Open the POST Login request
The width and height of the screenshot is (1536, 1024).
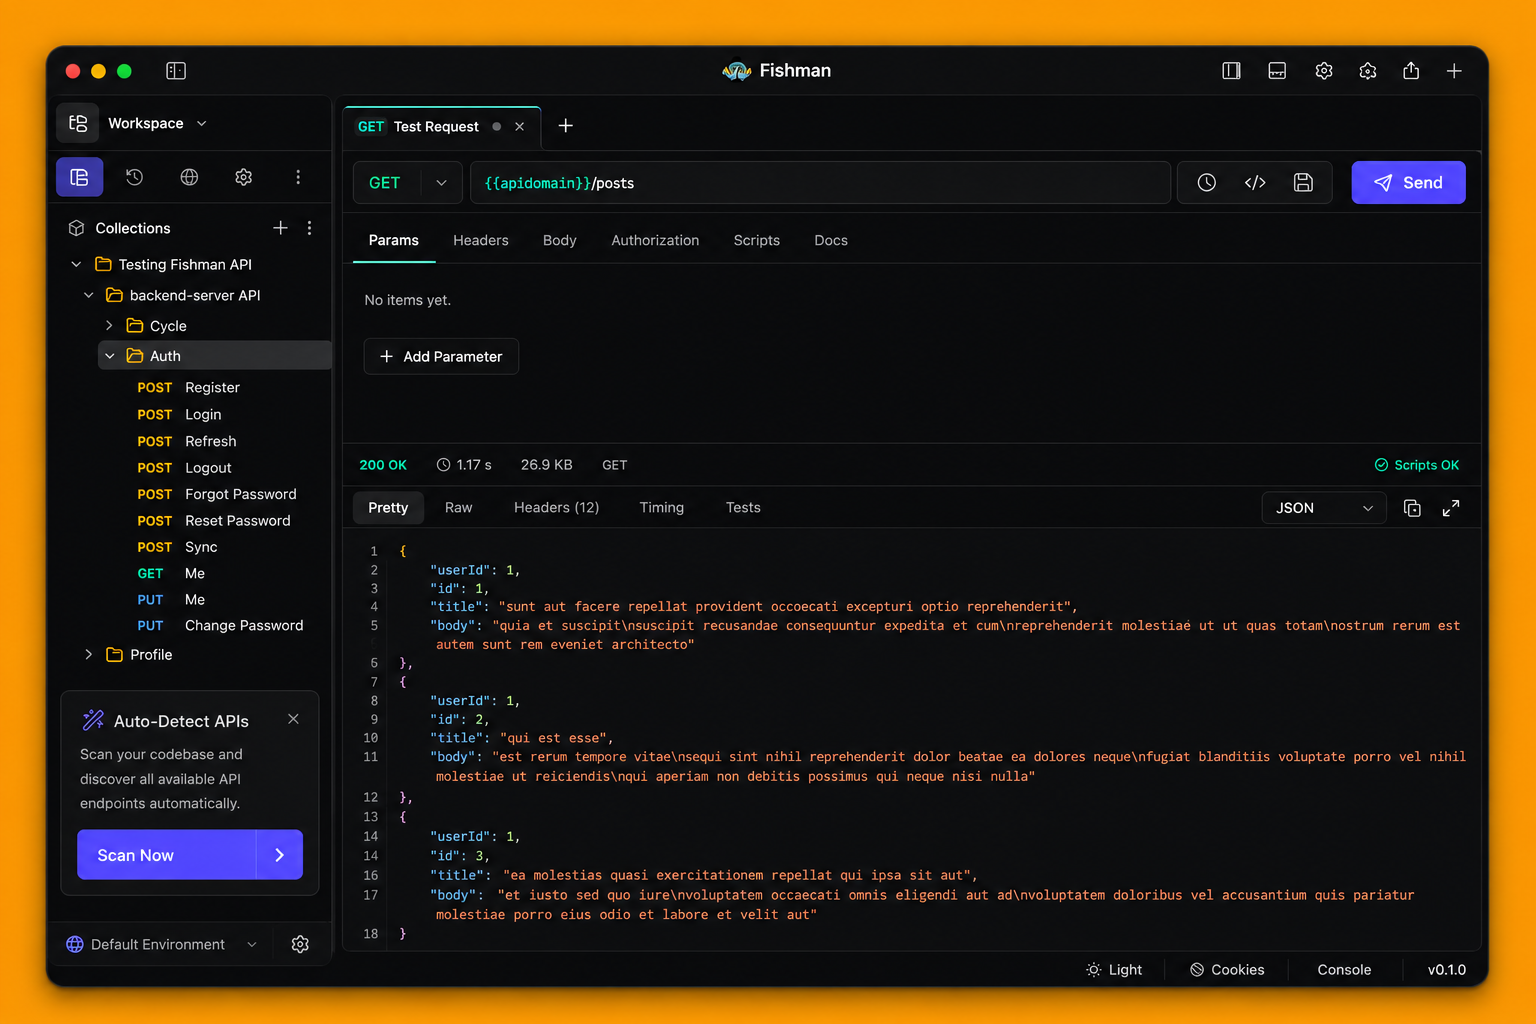(x=180, y=415)
